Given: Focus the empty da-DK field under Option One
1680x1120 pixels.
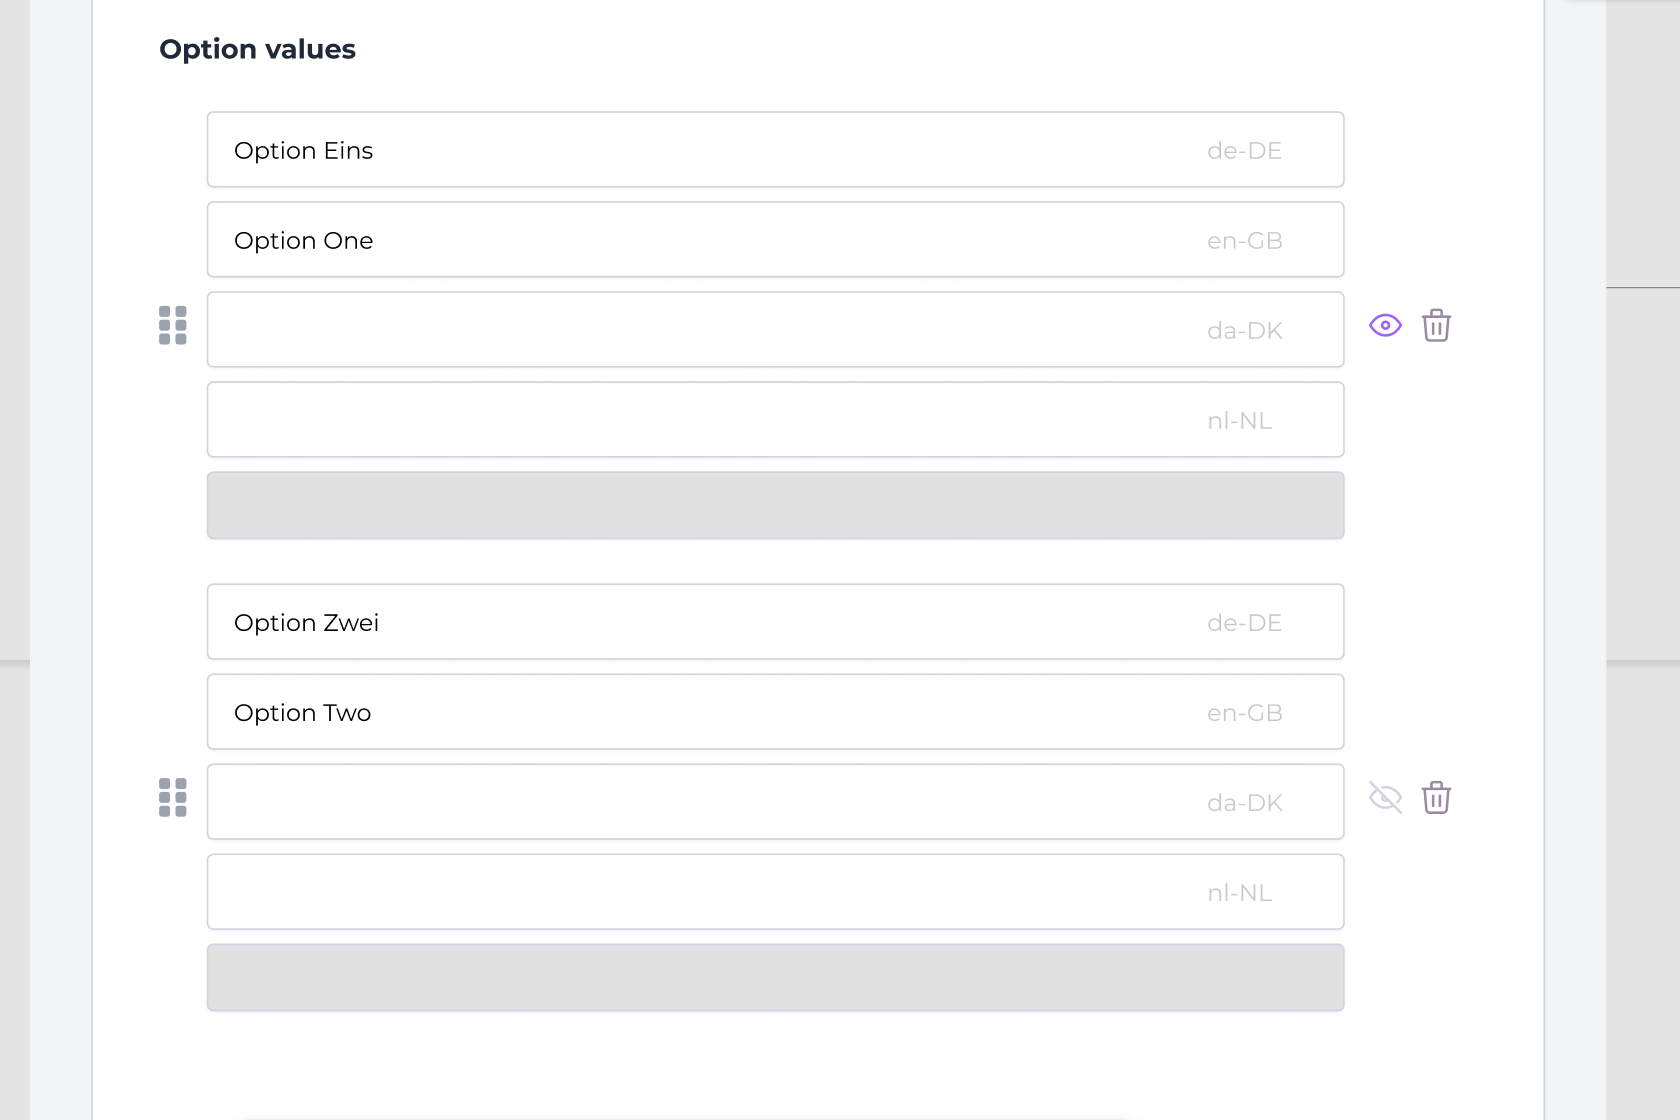Looking at the screenshot, I should pos(700,330).
